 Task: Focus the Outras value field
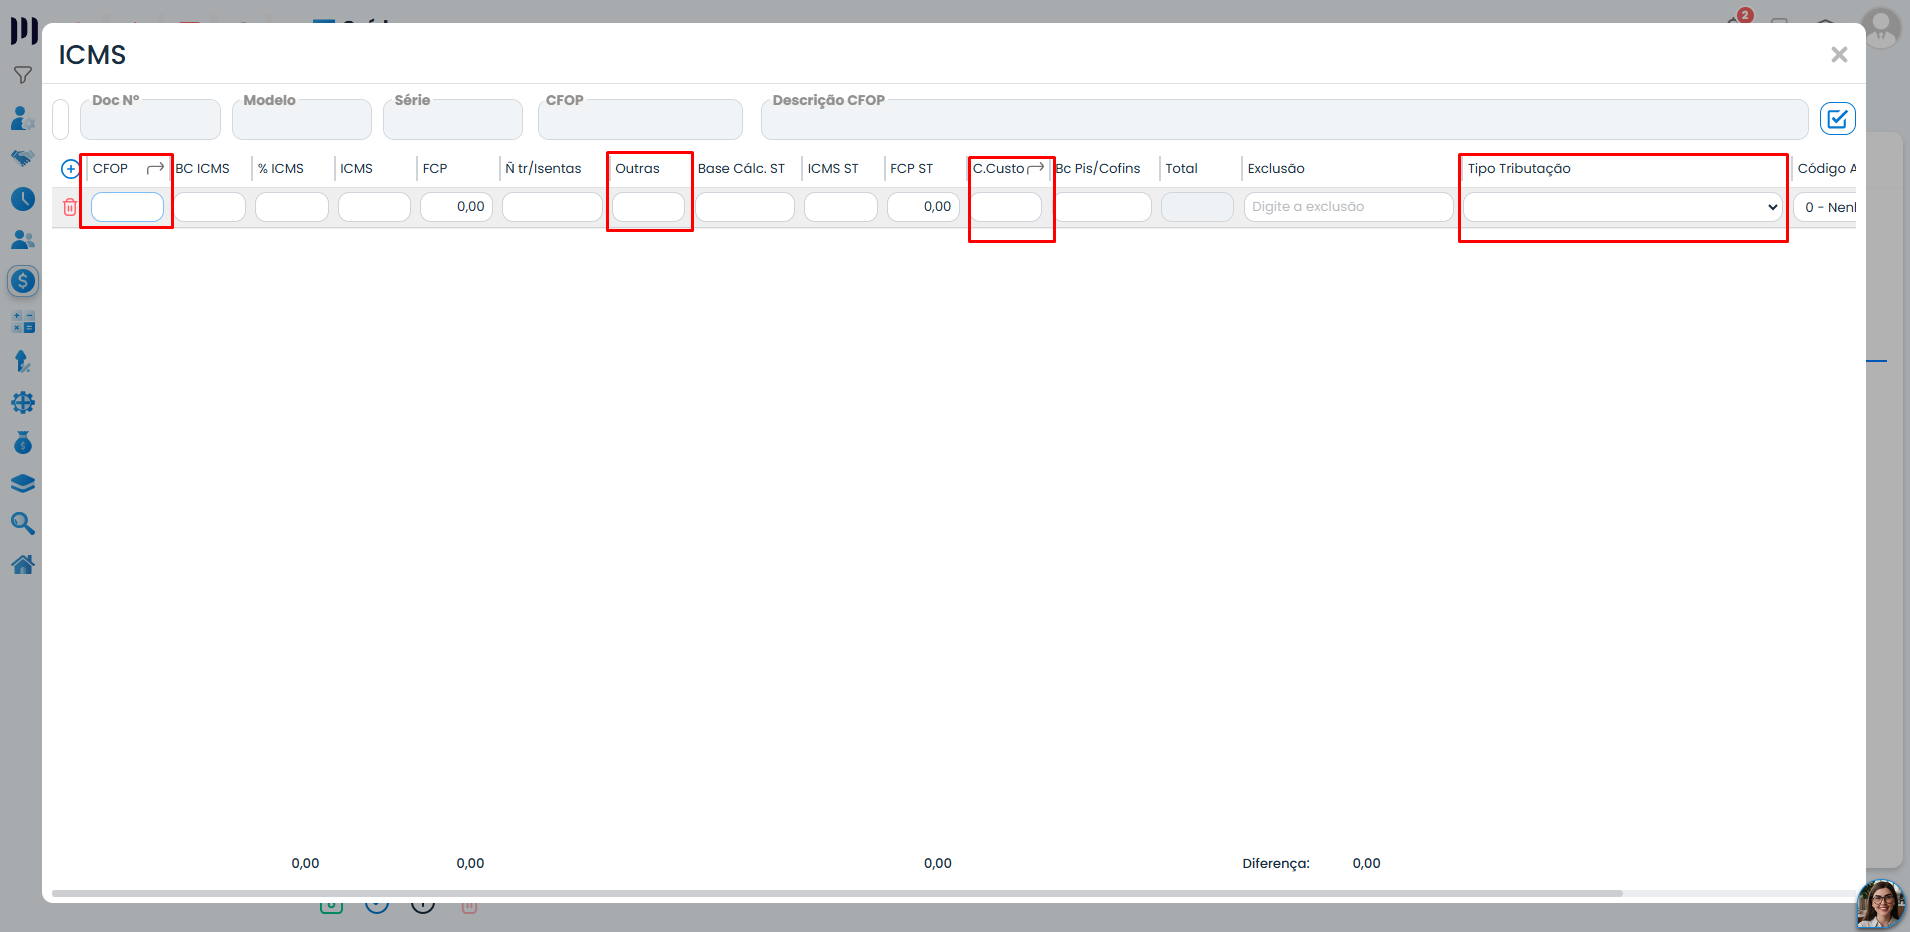pyautogui.click(x=648, y=207)
